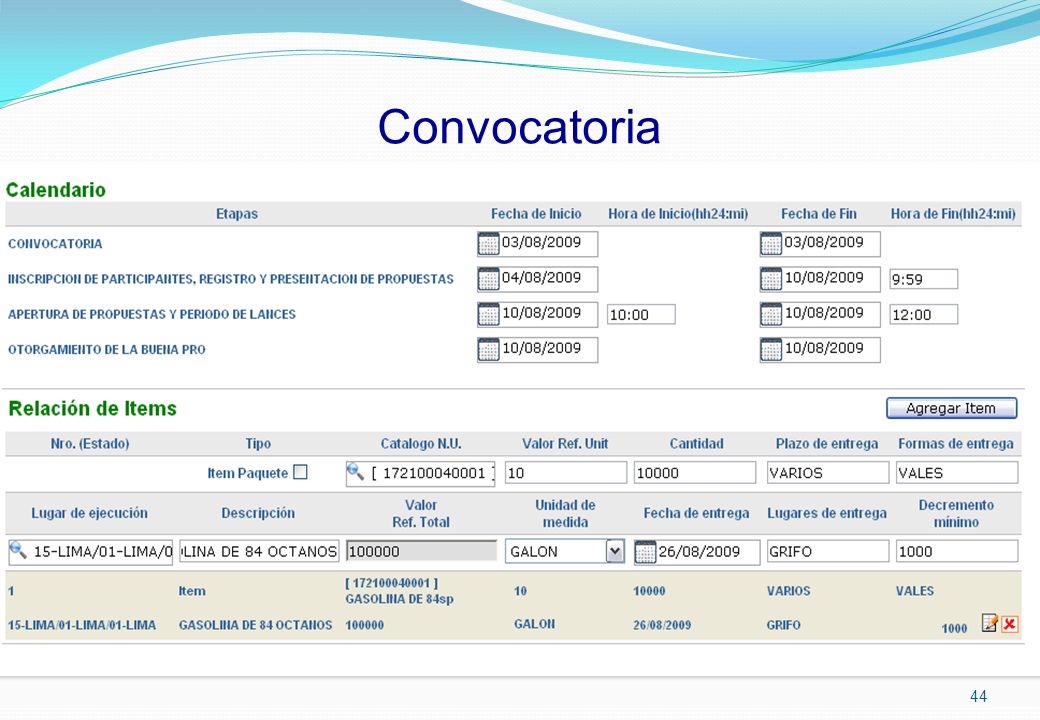The image size is (1040, 720).
Task: Click OTORGAMIENTO DE LA BUENA PRO label
Action: (x=107, y=349)
